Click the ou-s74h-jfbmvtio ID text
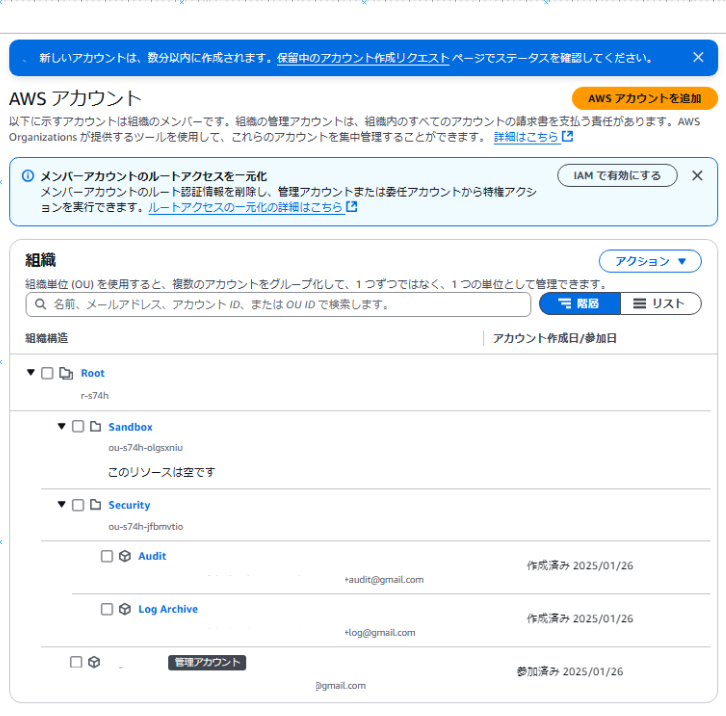This screenshot has width=726, height=716. click(146, 527)
